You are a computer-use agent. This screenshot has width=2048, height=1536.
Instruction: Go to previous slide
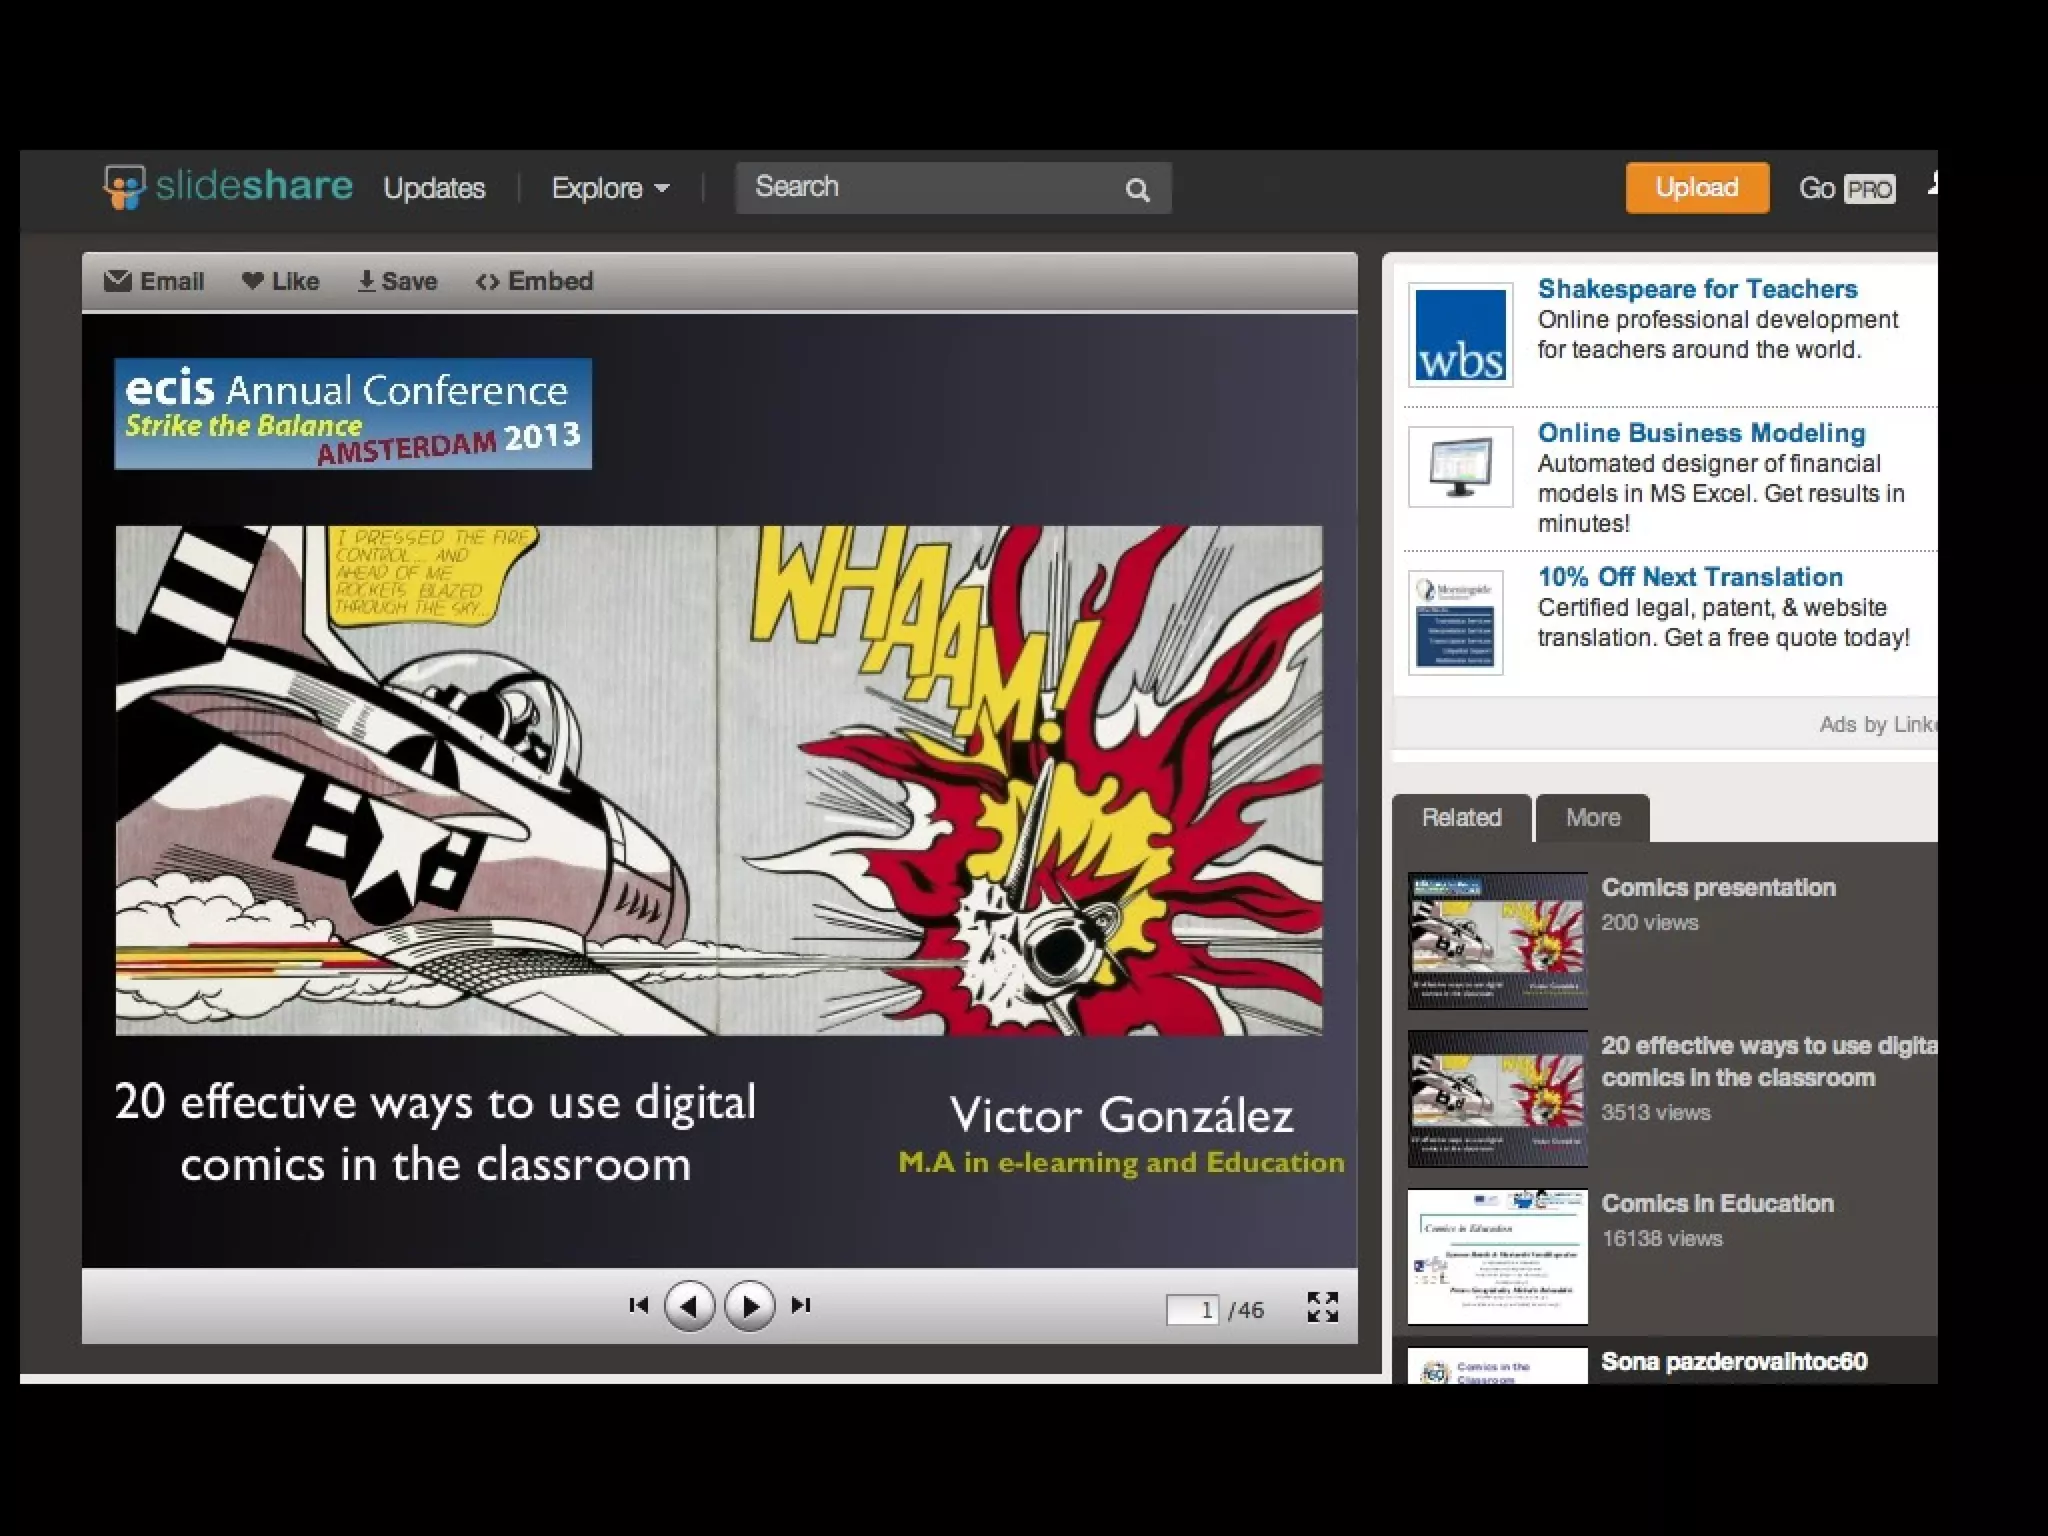(689, 1305)
